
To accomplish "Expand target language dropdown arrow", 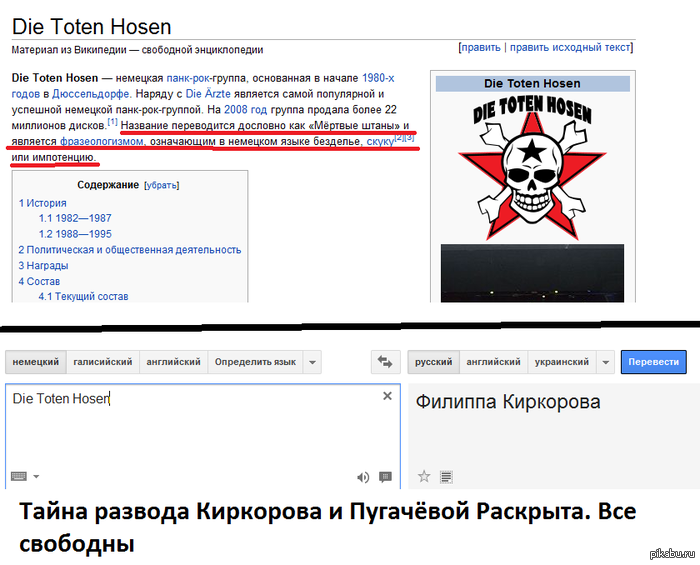I will tap(604, 362).
